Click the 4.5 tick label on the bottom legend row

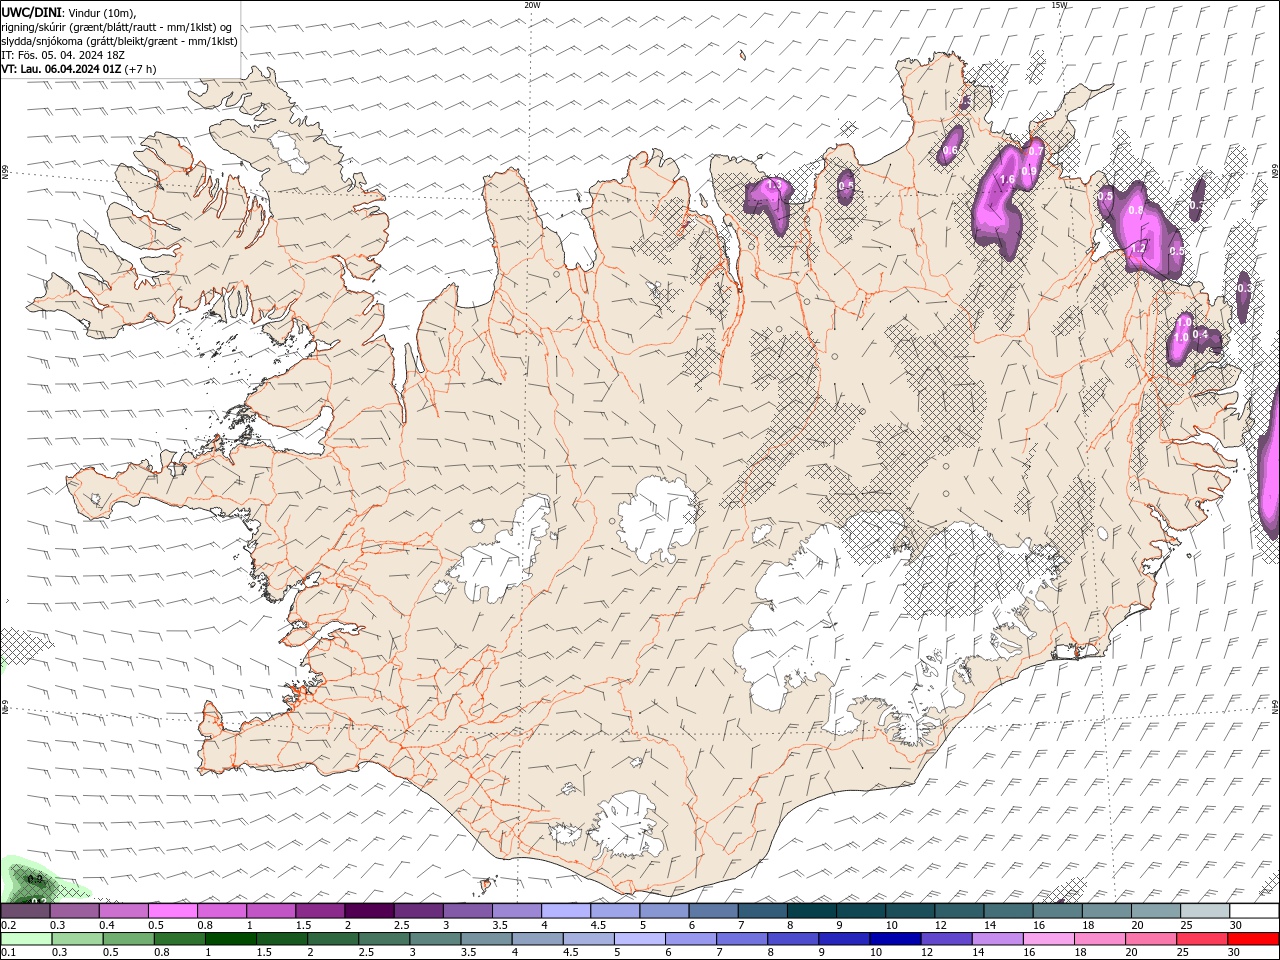(573, 953)
